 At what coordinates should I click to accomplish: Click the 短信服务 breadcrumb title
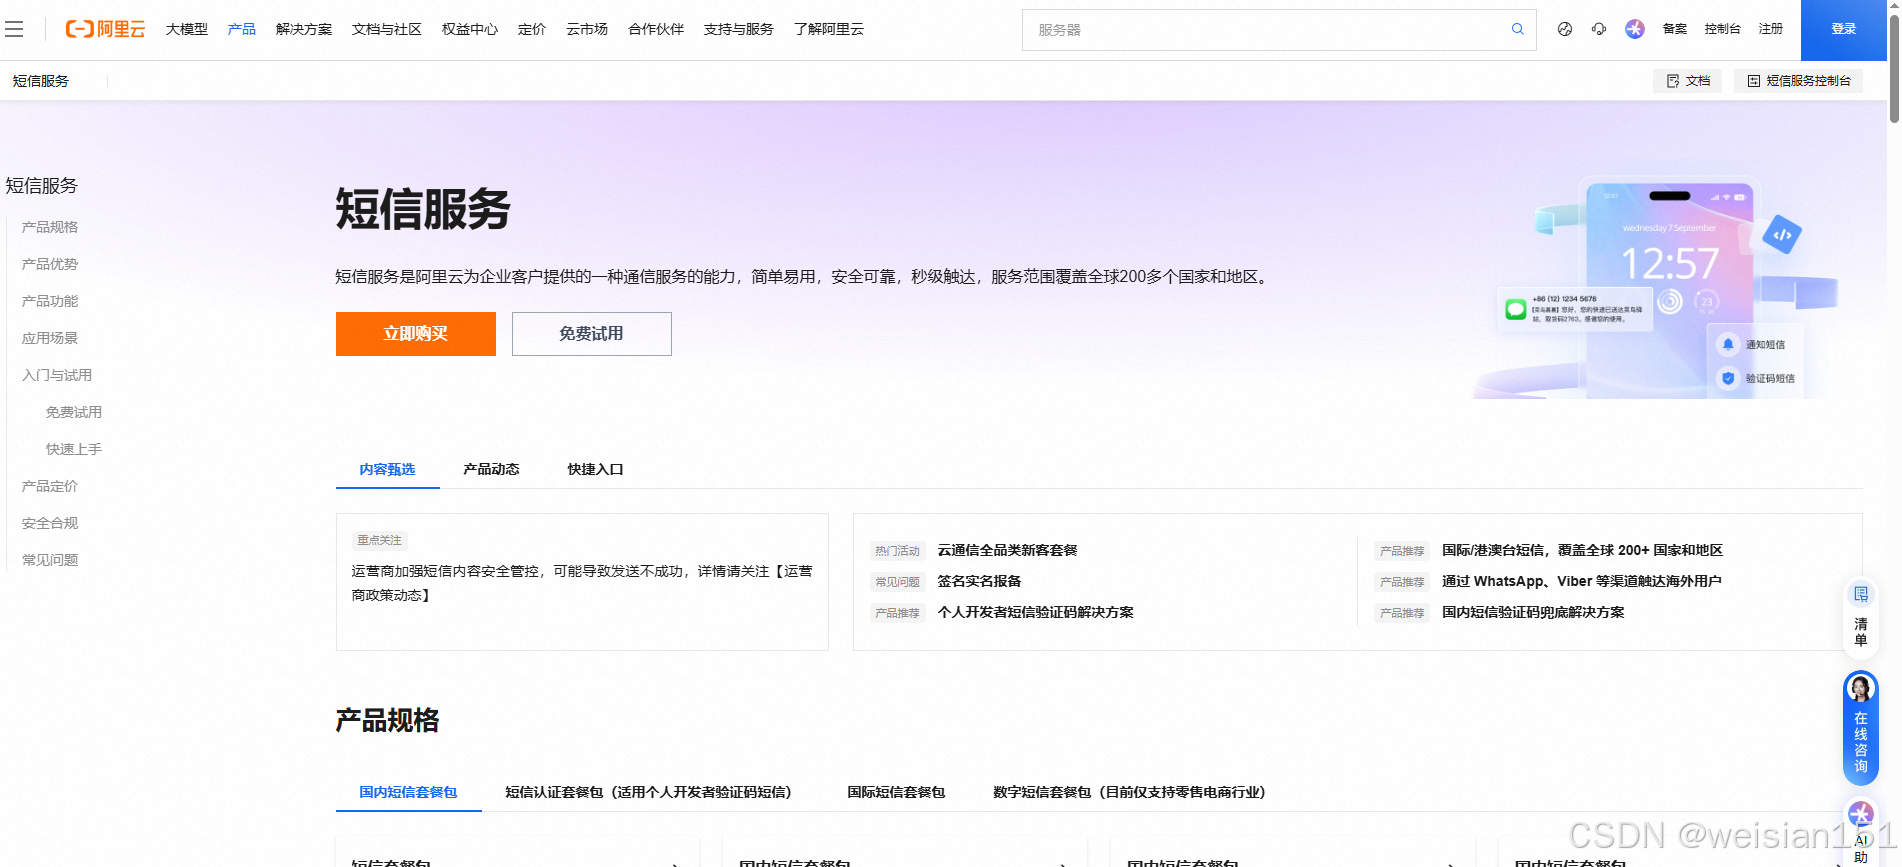41,81
